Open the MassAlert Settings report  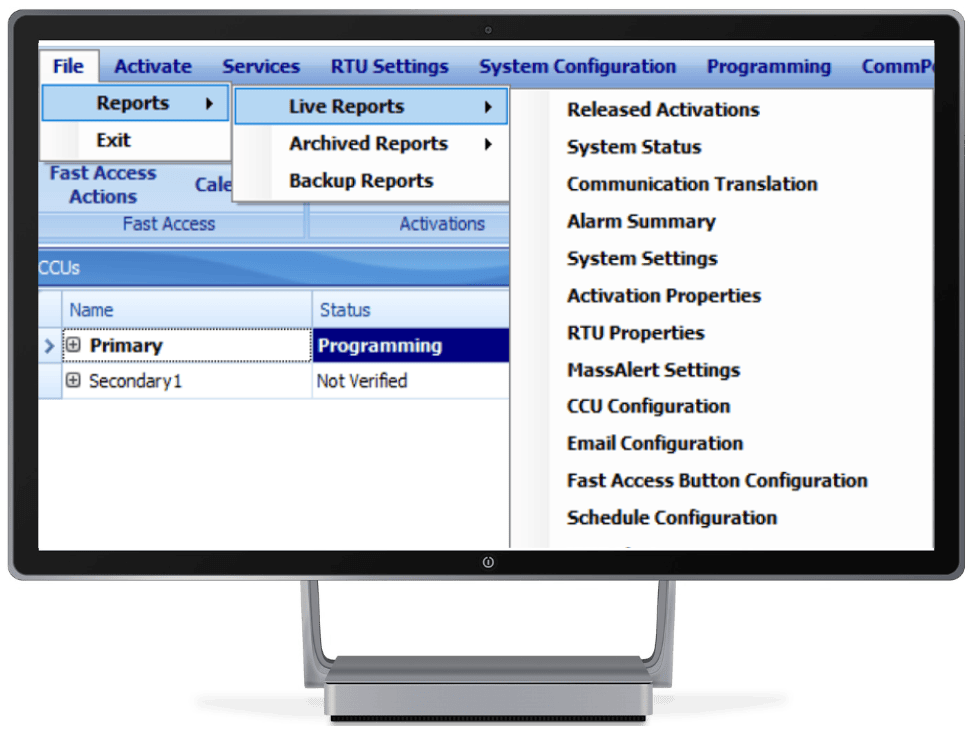[x=653, y=369]
